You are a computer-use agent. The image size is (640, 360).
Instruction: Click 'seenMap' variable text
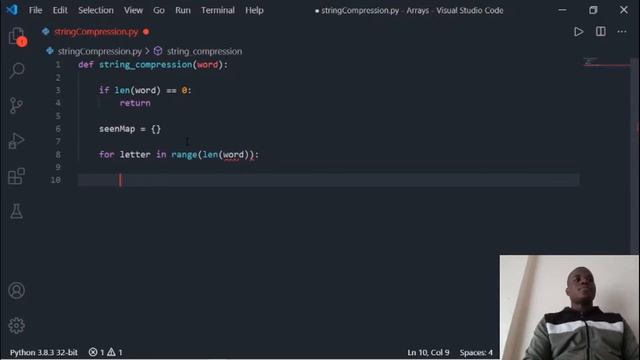coord(117,129)
